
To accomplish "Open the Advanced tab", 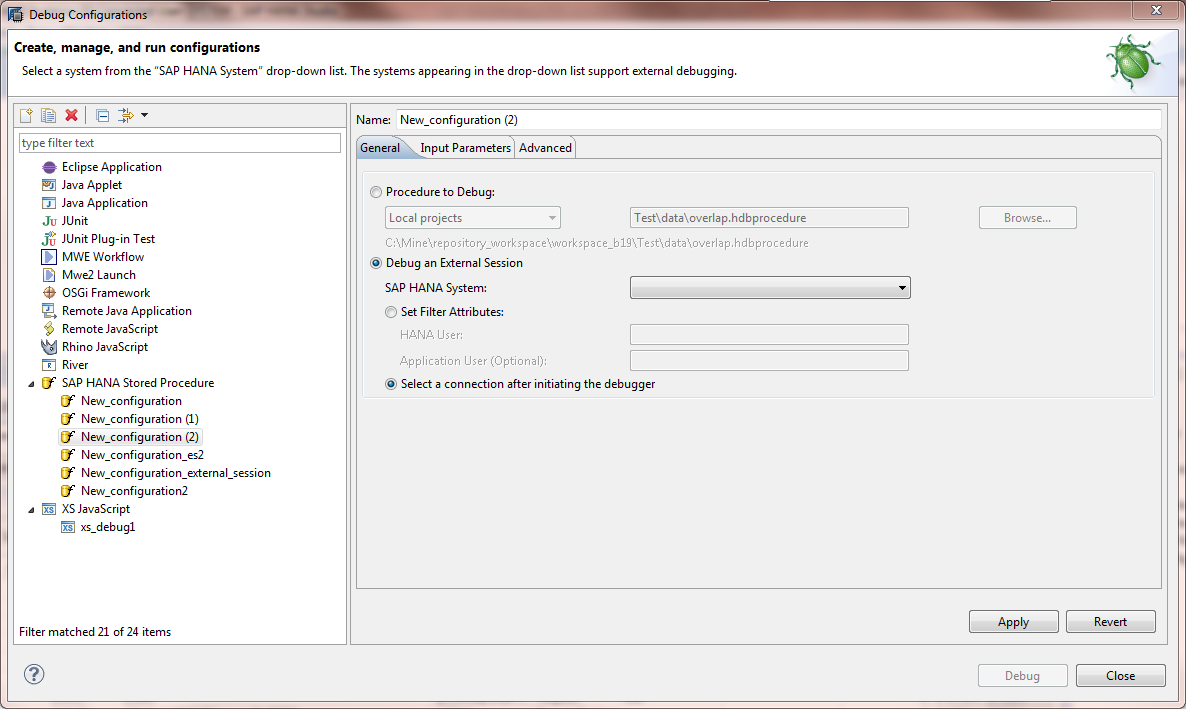I will (545, 148).
